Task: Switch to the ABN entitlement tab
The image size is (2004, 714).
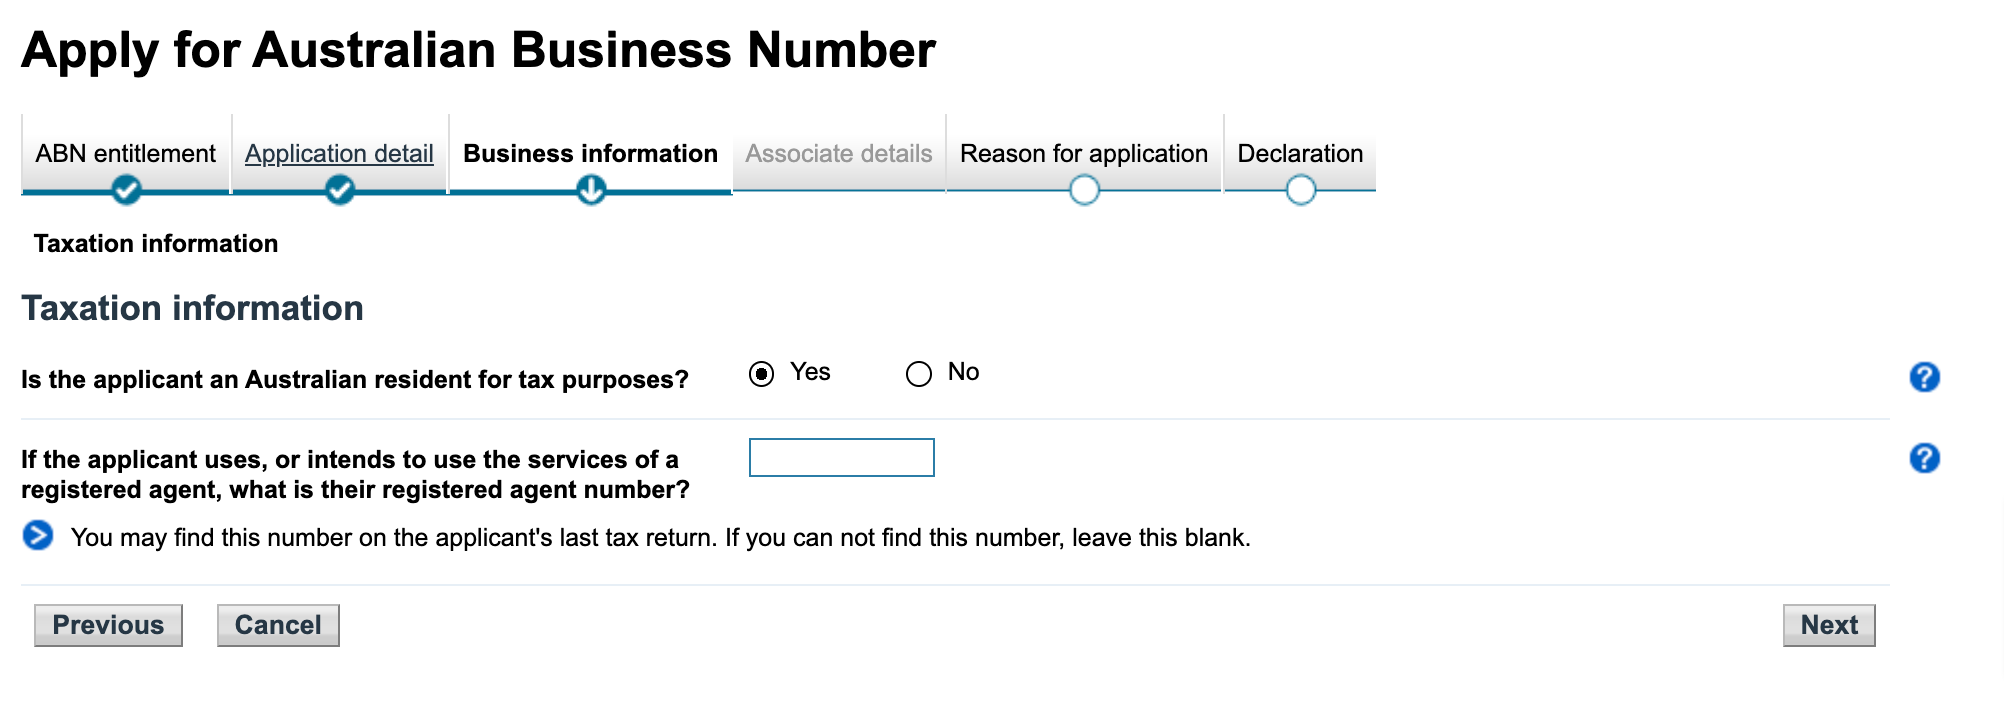Action: (126, 153)
